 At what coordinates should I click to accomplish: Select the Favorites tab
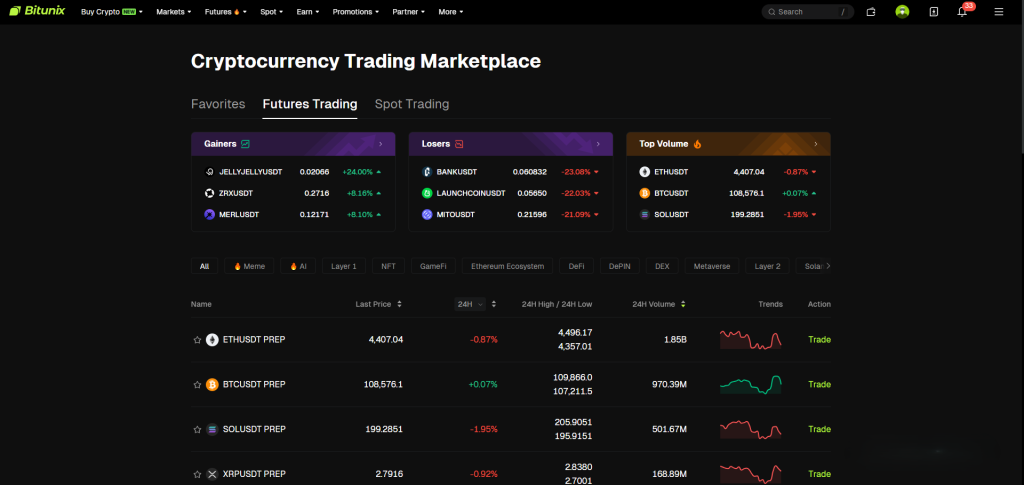pyautogui.click(x=218, y=104)
